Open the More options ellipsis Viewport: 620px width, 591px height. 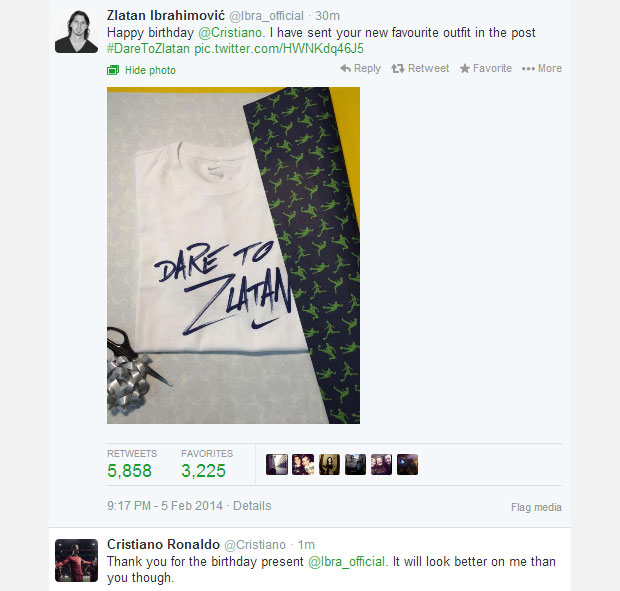click(541, 68)
